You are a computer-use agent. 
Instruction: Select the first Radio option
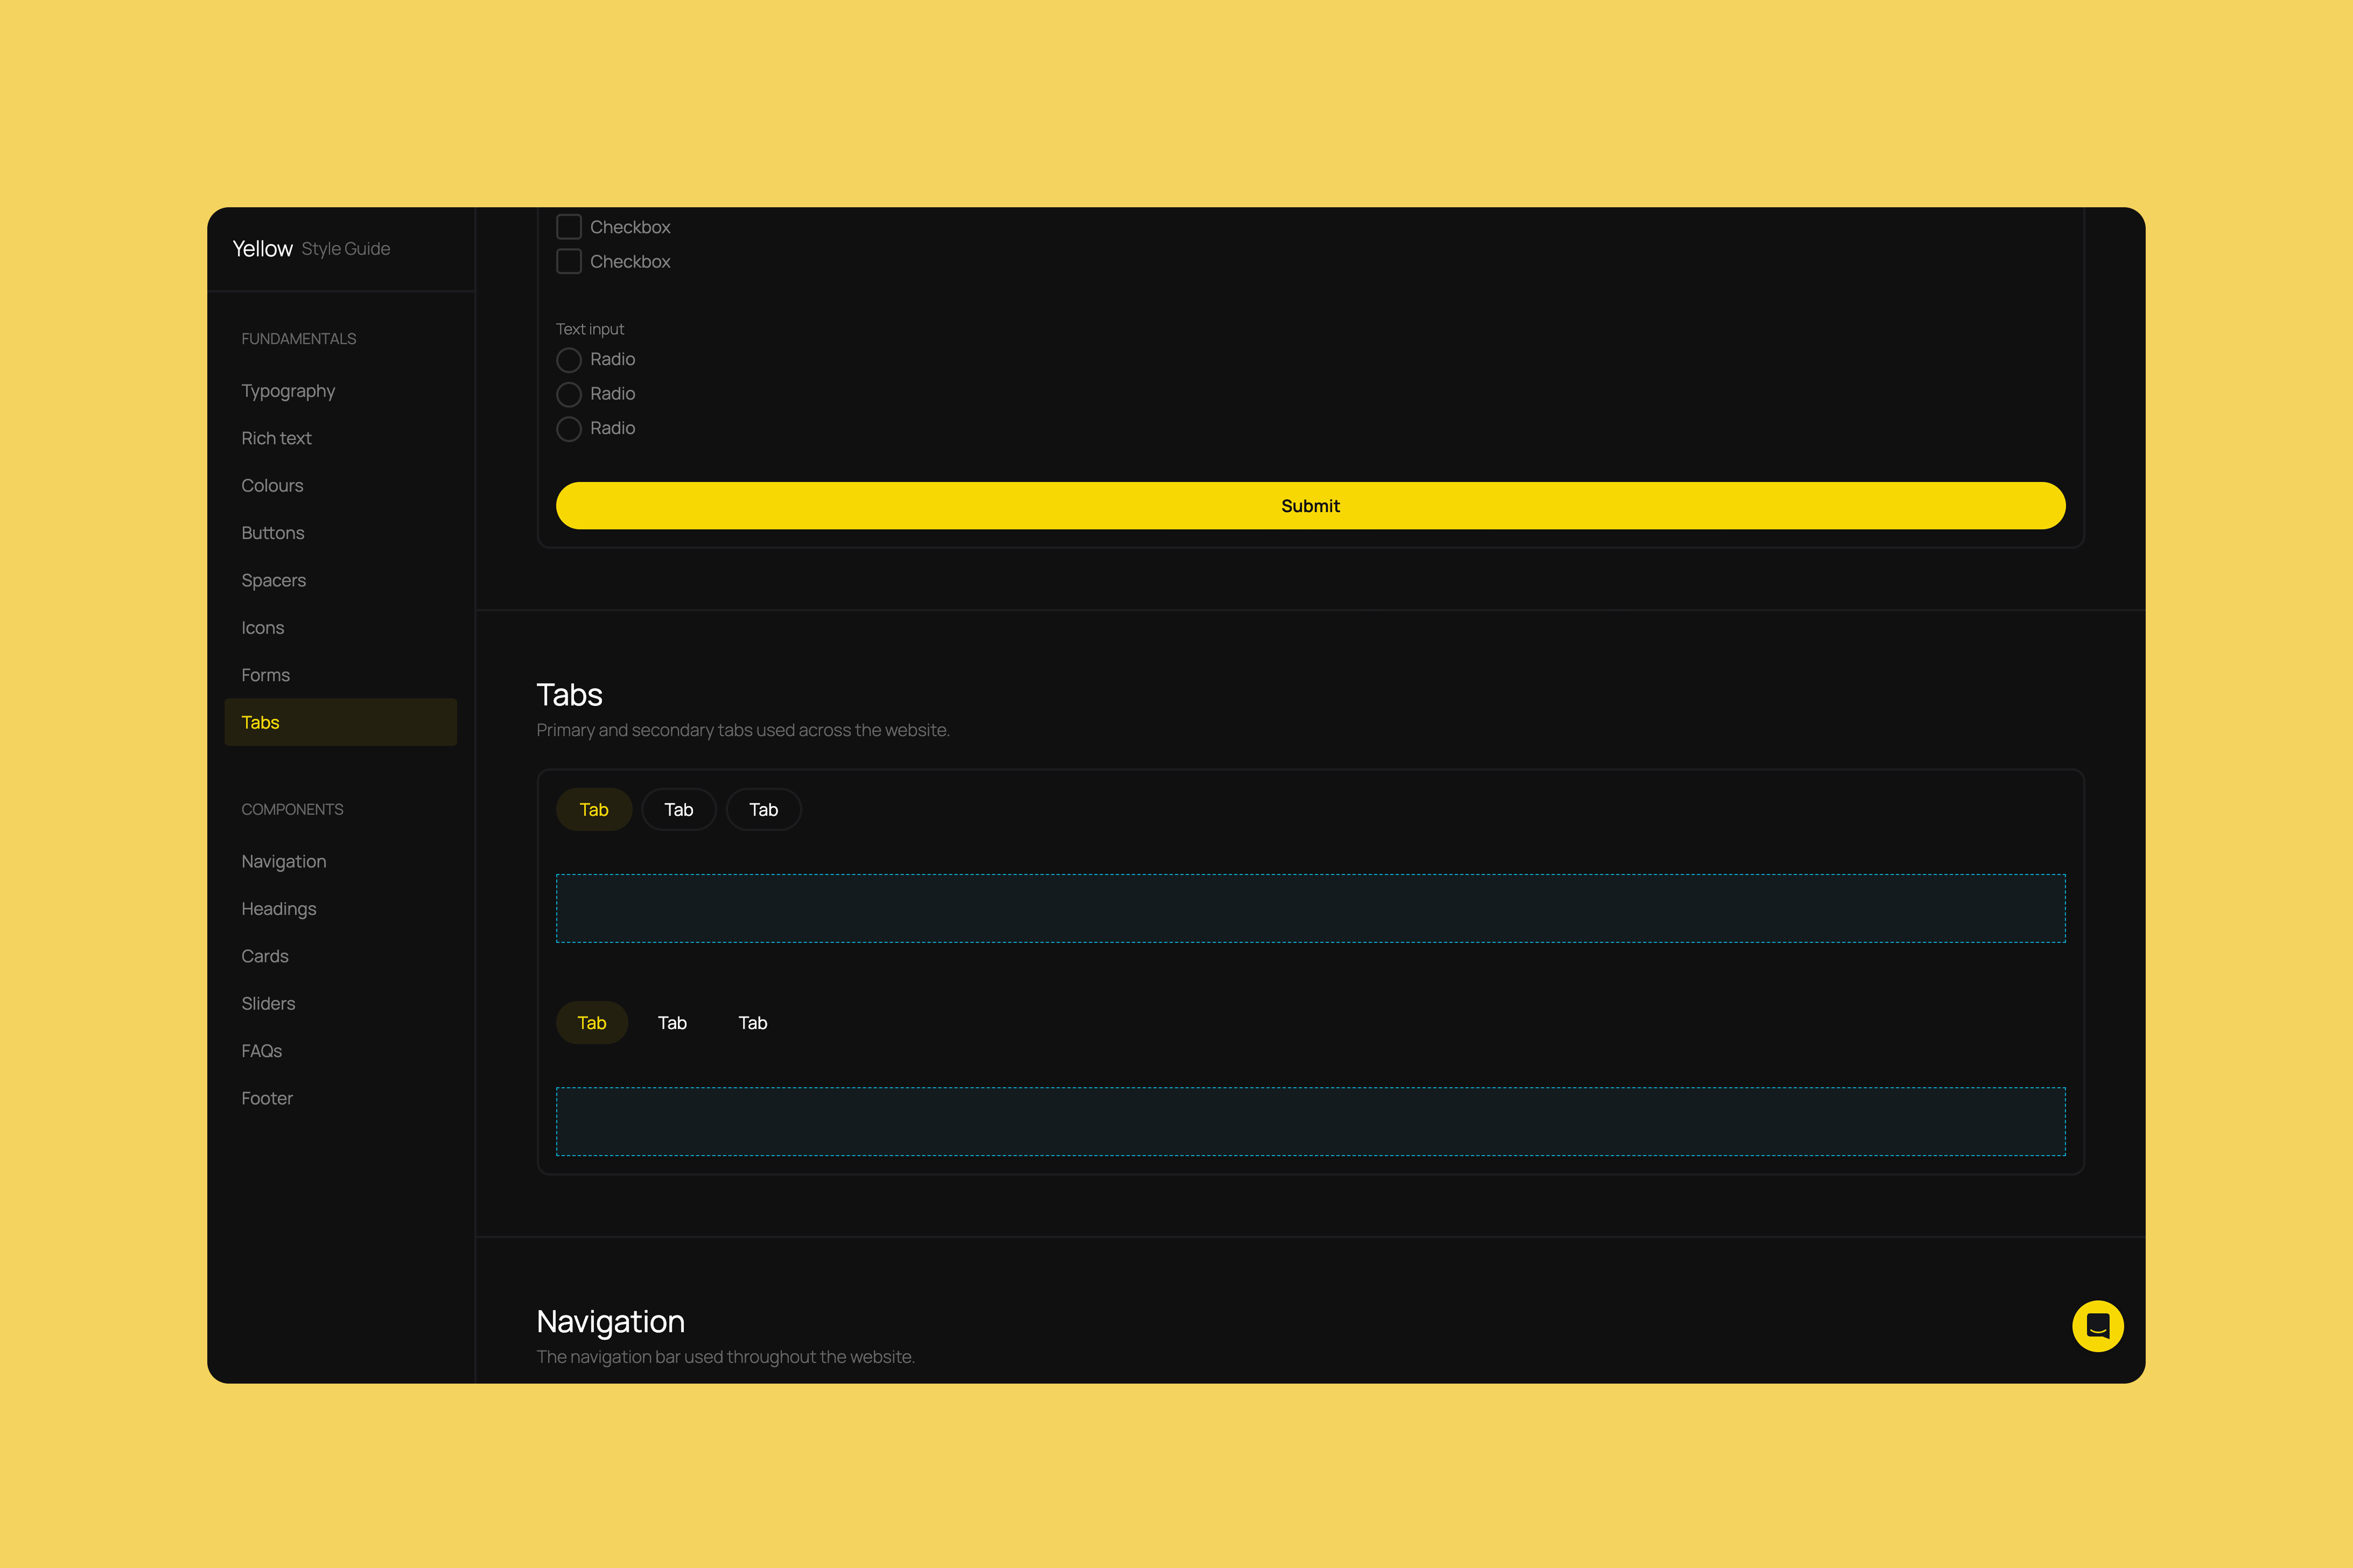[x=568, y=360]
